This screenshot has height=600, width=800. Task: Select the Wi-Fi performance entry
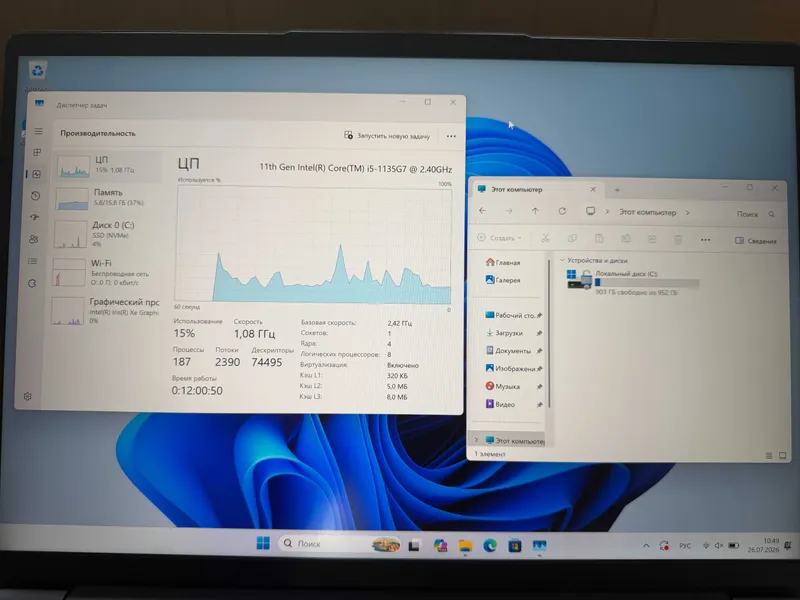point(104,272)
